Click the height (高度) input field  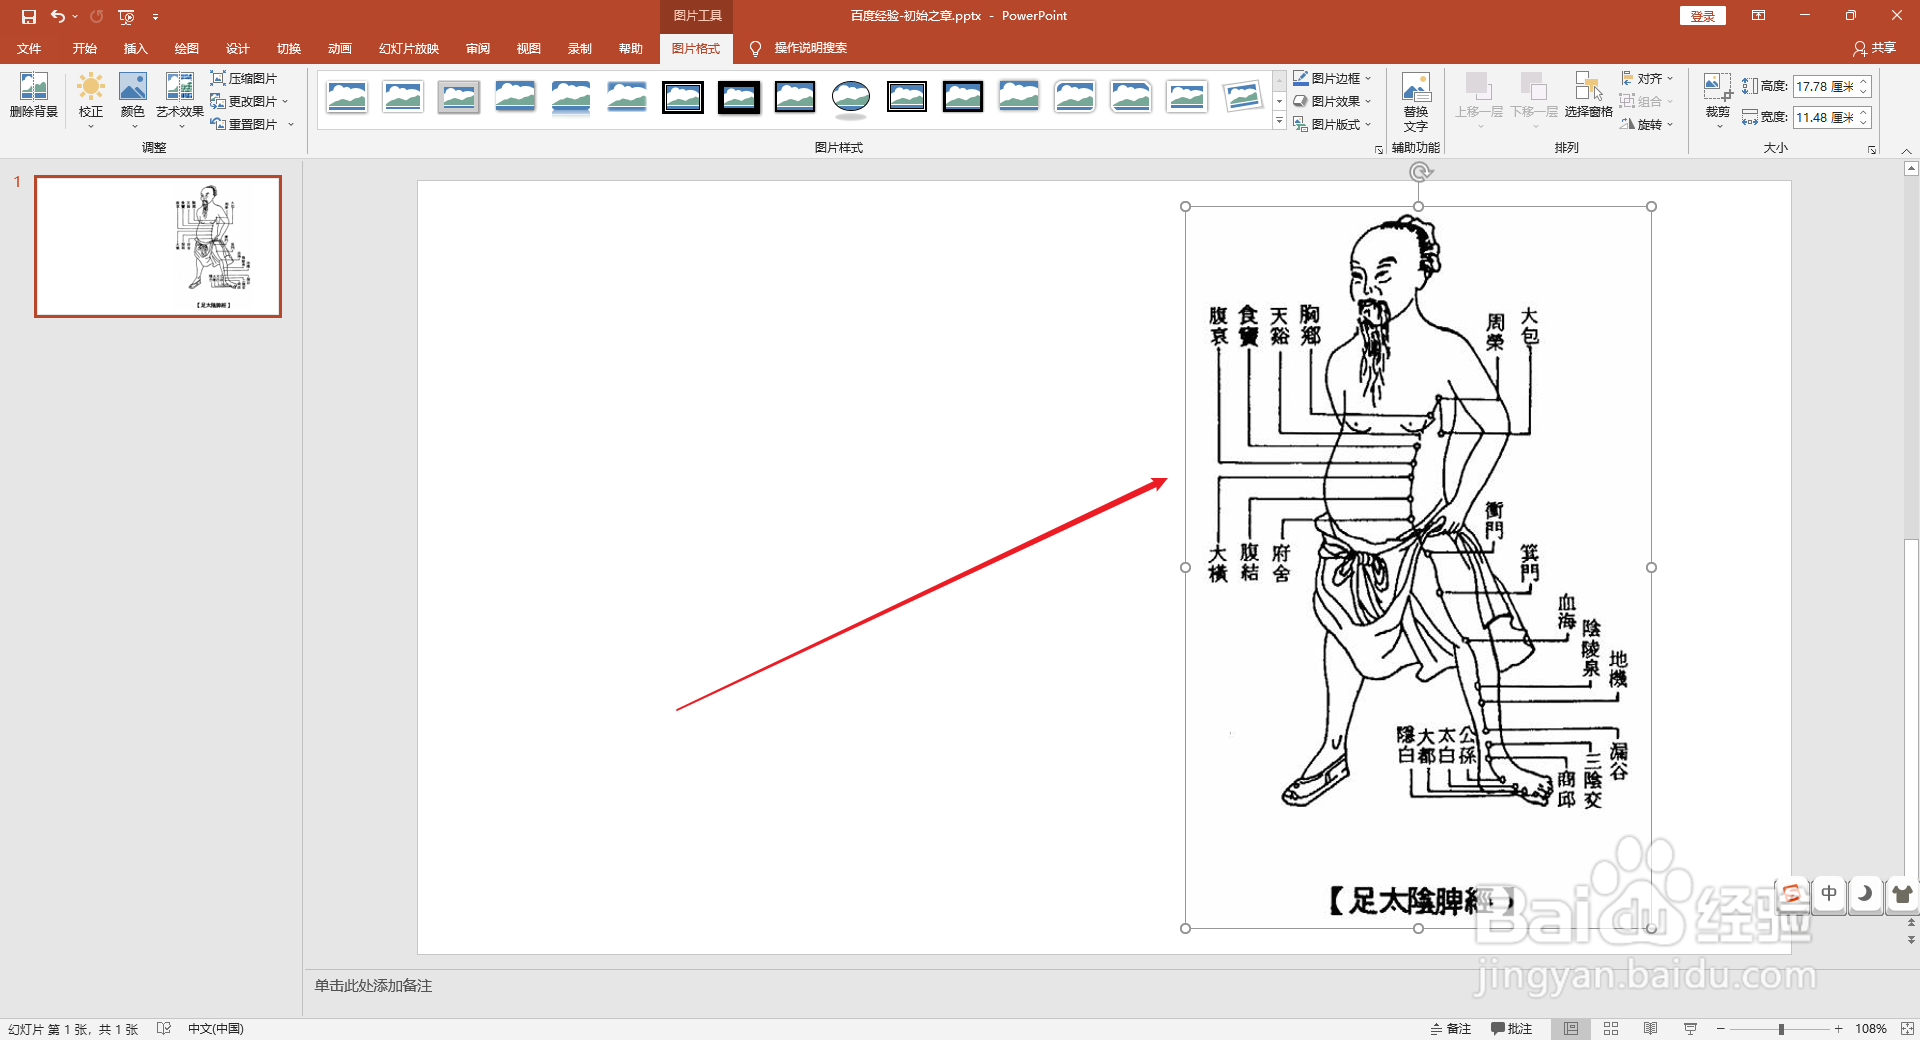pos(1825,87)
